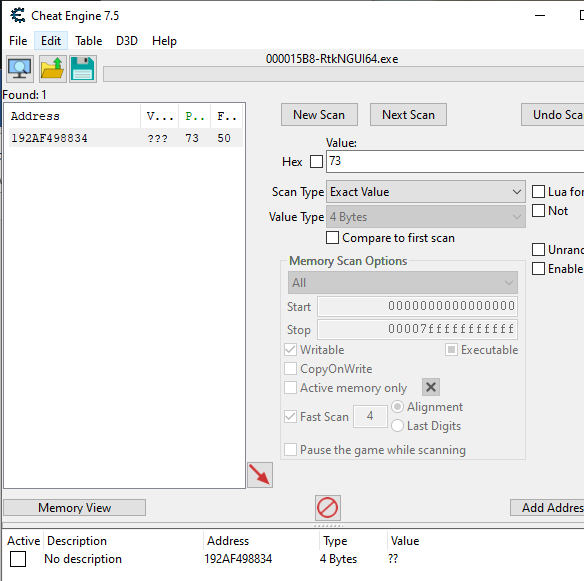Open the memory region All dropdown
584x581 pixels.
click(x=403, y=283)
